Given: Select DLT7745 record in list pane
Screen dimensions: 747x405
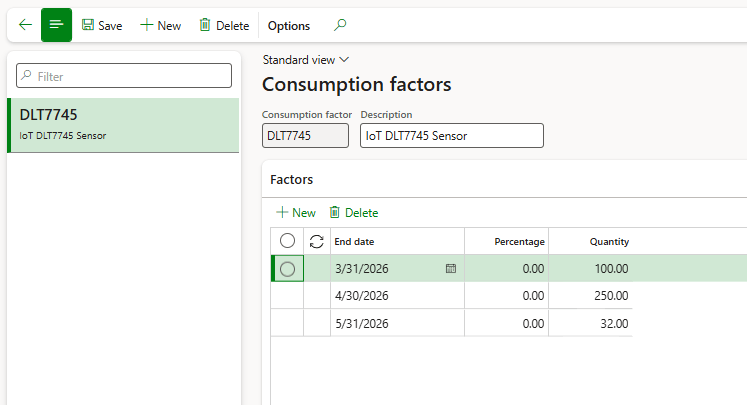Looking at the screenshot, I should pyautogui.click(x=123, y=125).
